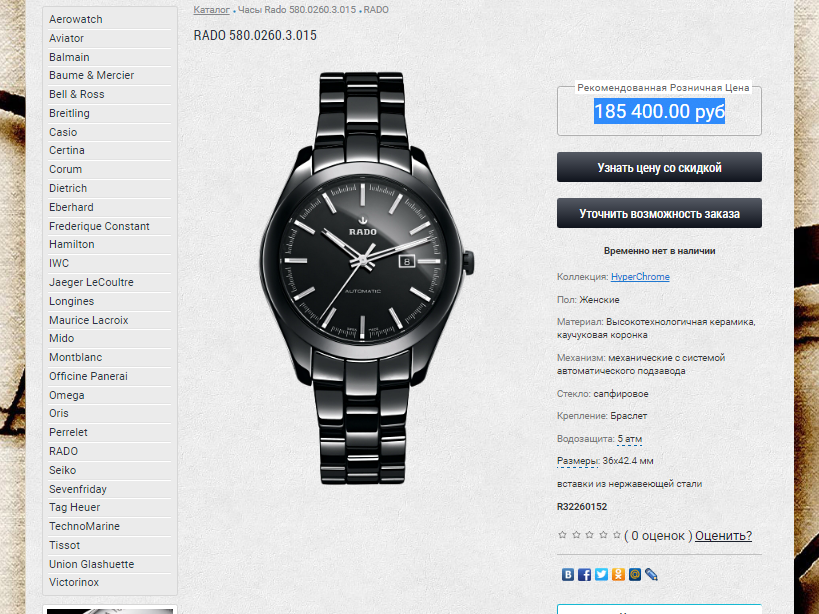Open the Omega brand in the sidebar

click(67, 395)
